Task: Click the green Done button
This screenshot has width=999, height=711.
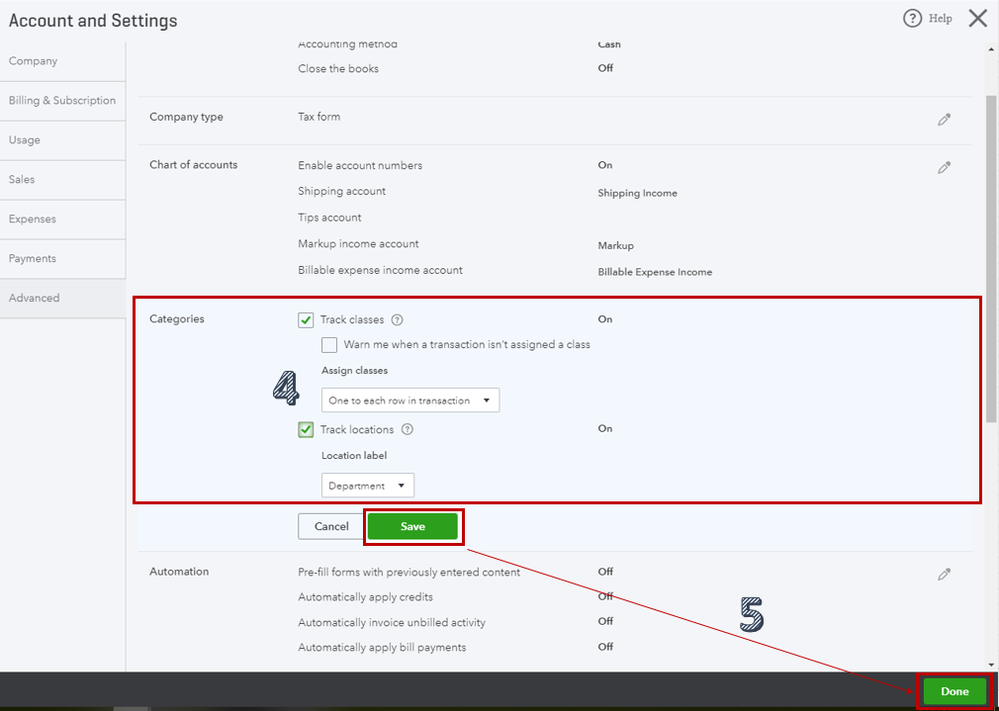Action: tap(954, 691)
